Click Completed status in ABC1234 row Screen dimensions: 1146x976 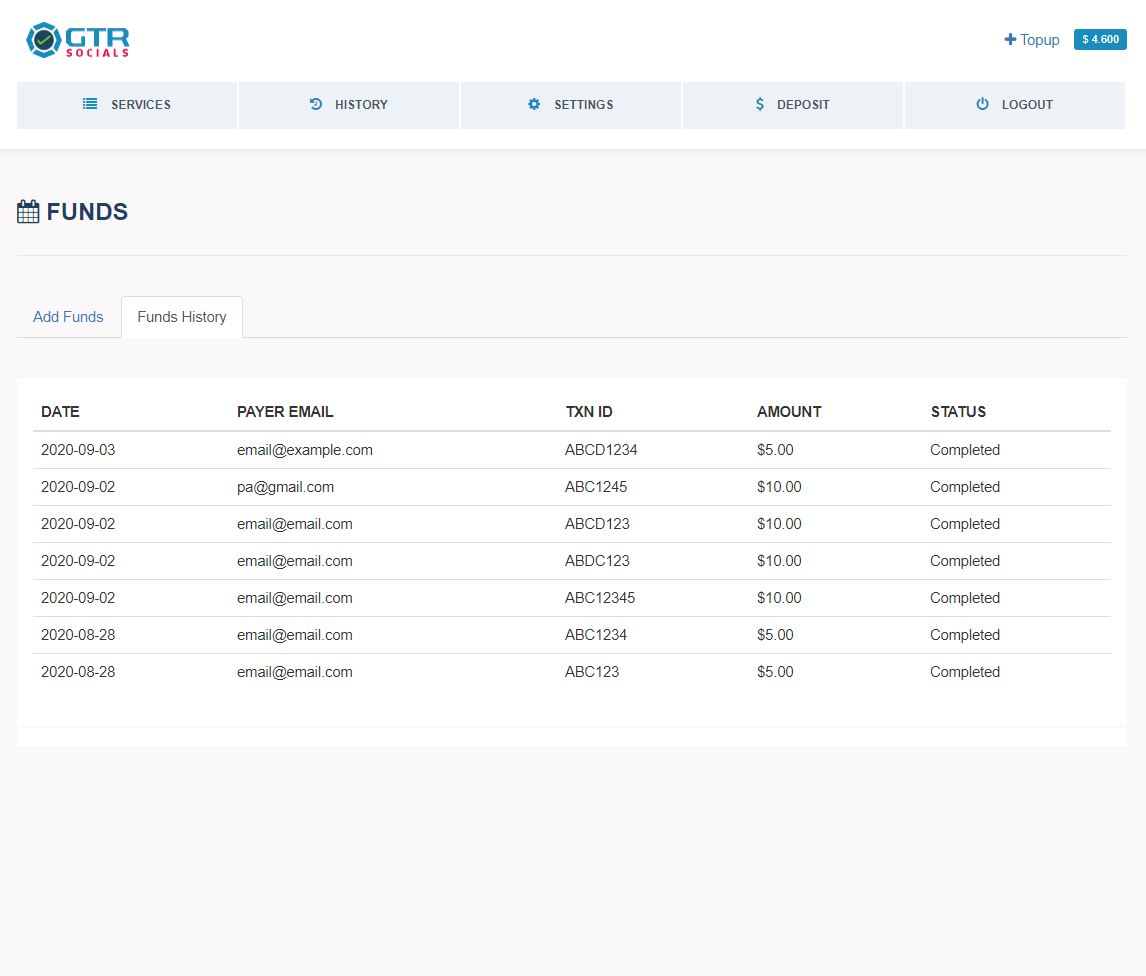(x=965, y=635)
